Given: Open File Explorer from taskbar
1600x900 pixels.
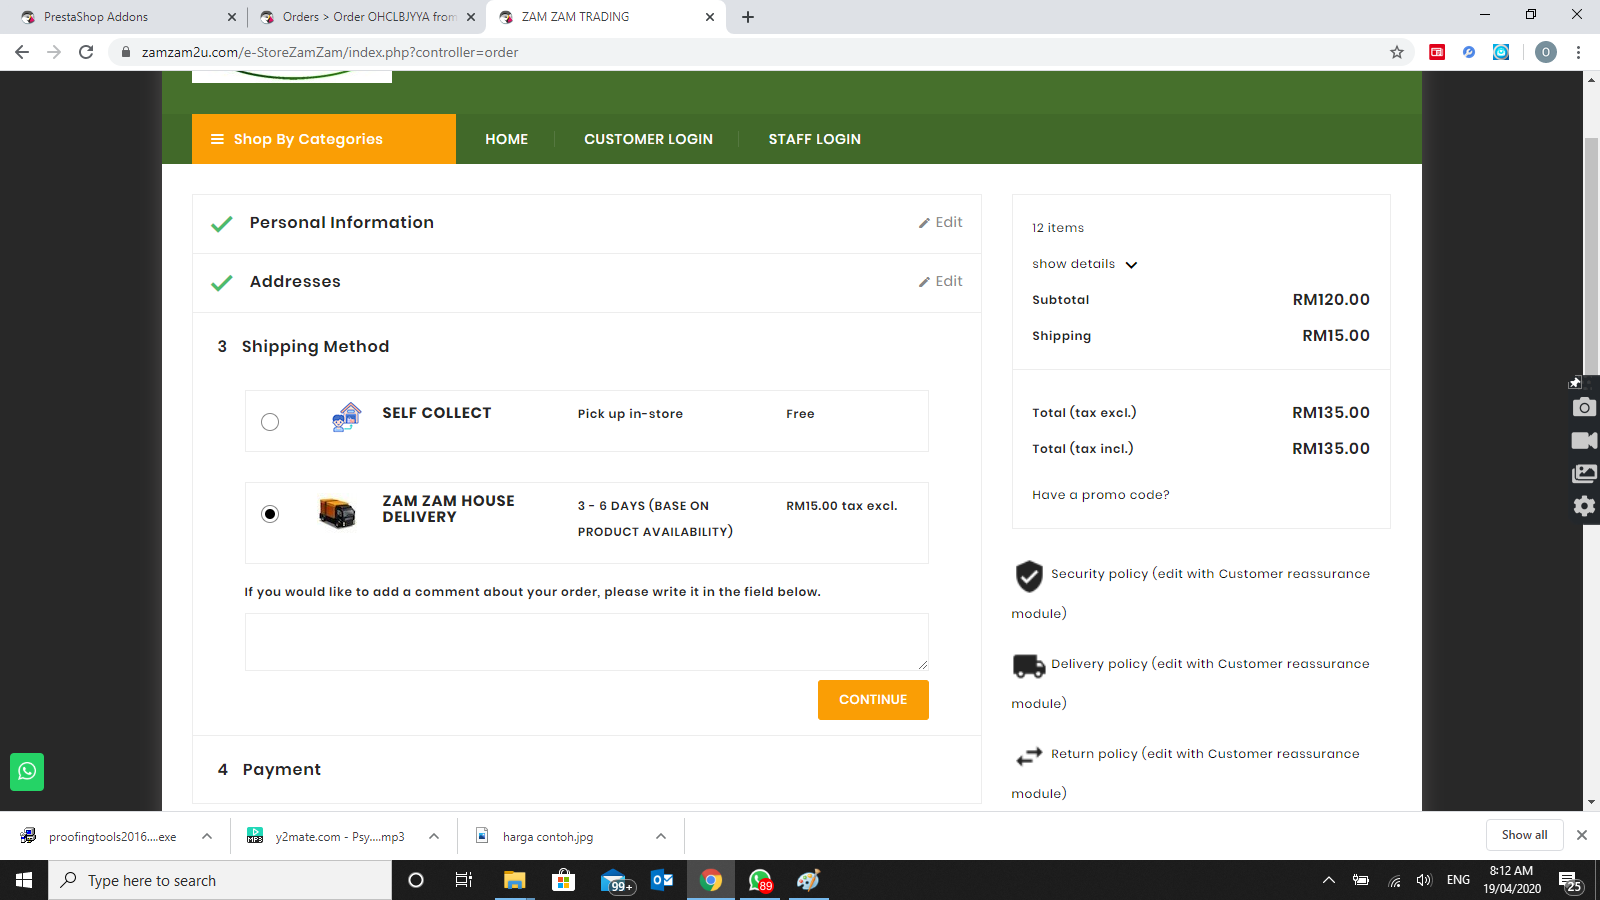Looking at the screenshot, I should click(x=514, y=880).
